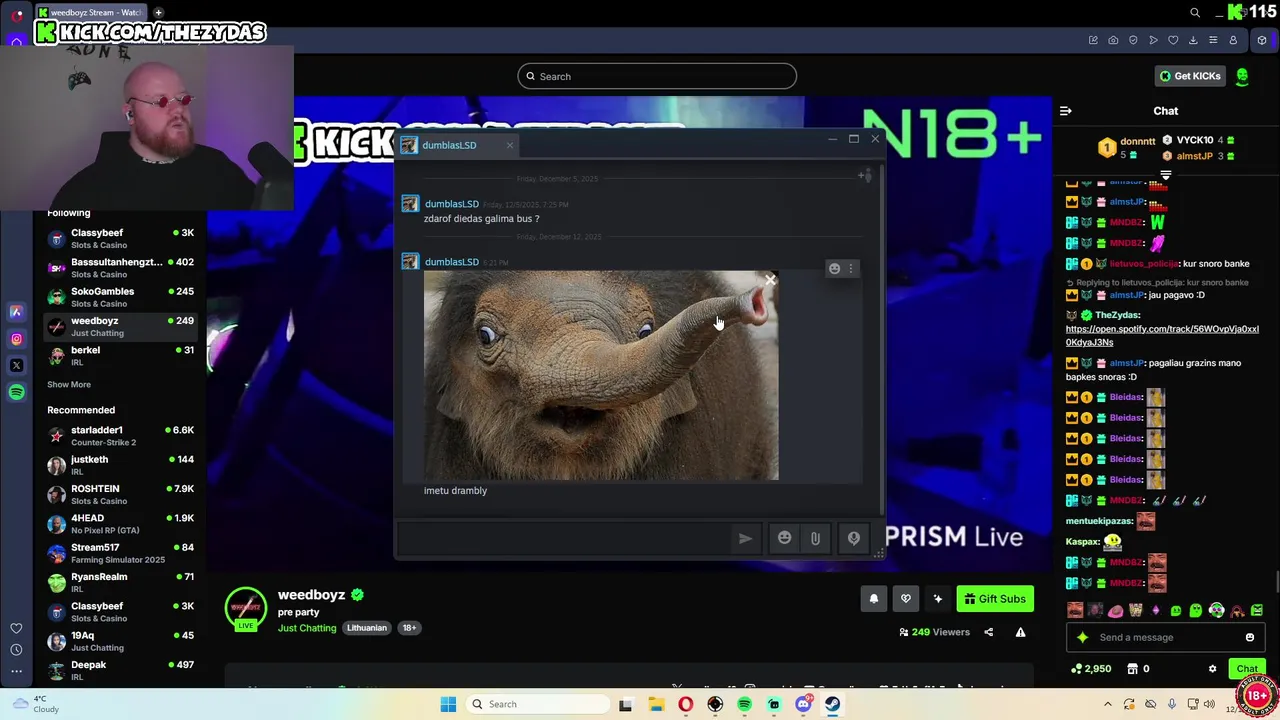This screenshot has width=1280, height=720.
Task: Click Send a message chat input
Action: coord(1165,637)
